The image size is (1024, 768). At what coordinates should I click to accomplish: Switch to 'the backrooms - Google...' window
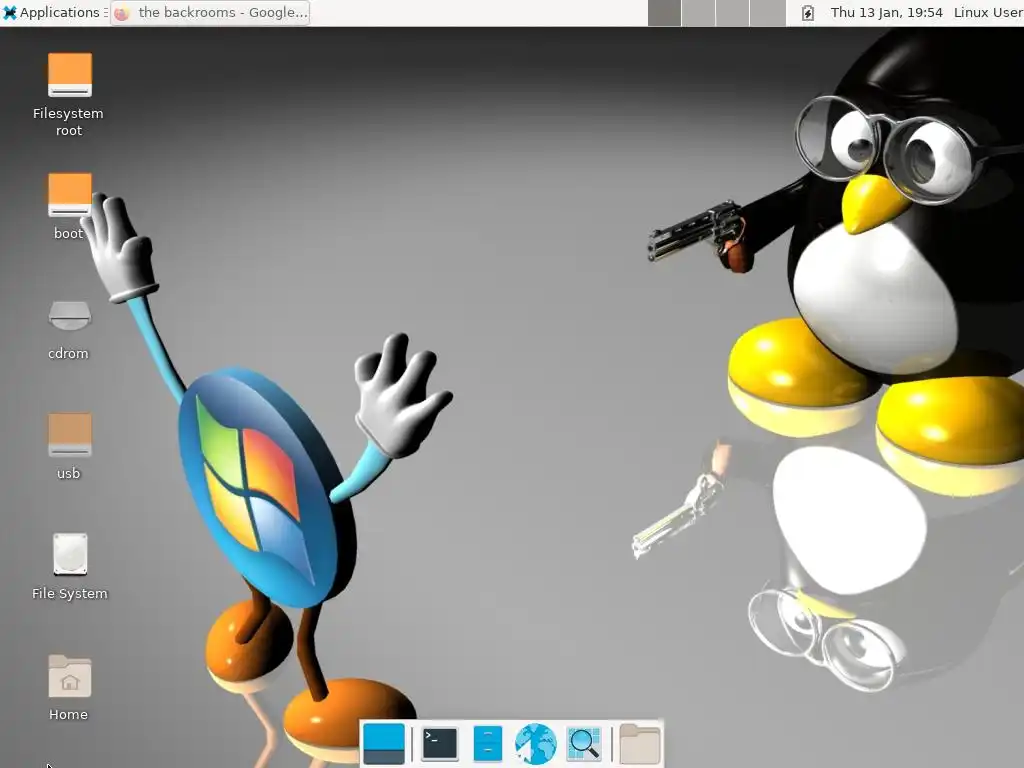210,12
